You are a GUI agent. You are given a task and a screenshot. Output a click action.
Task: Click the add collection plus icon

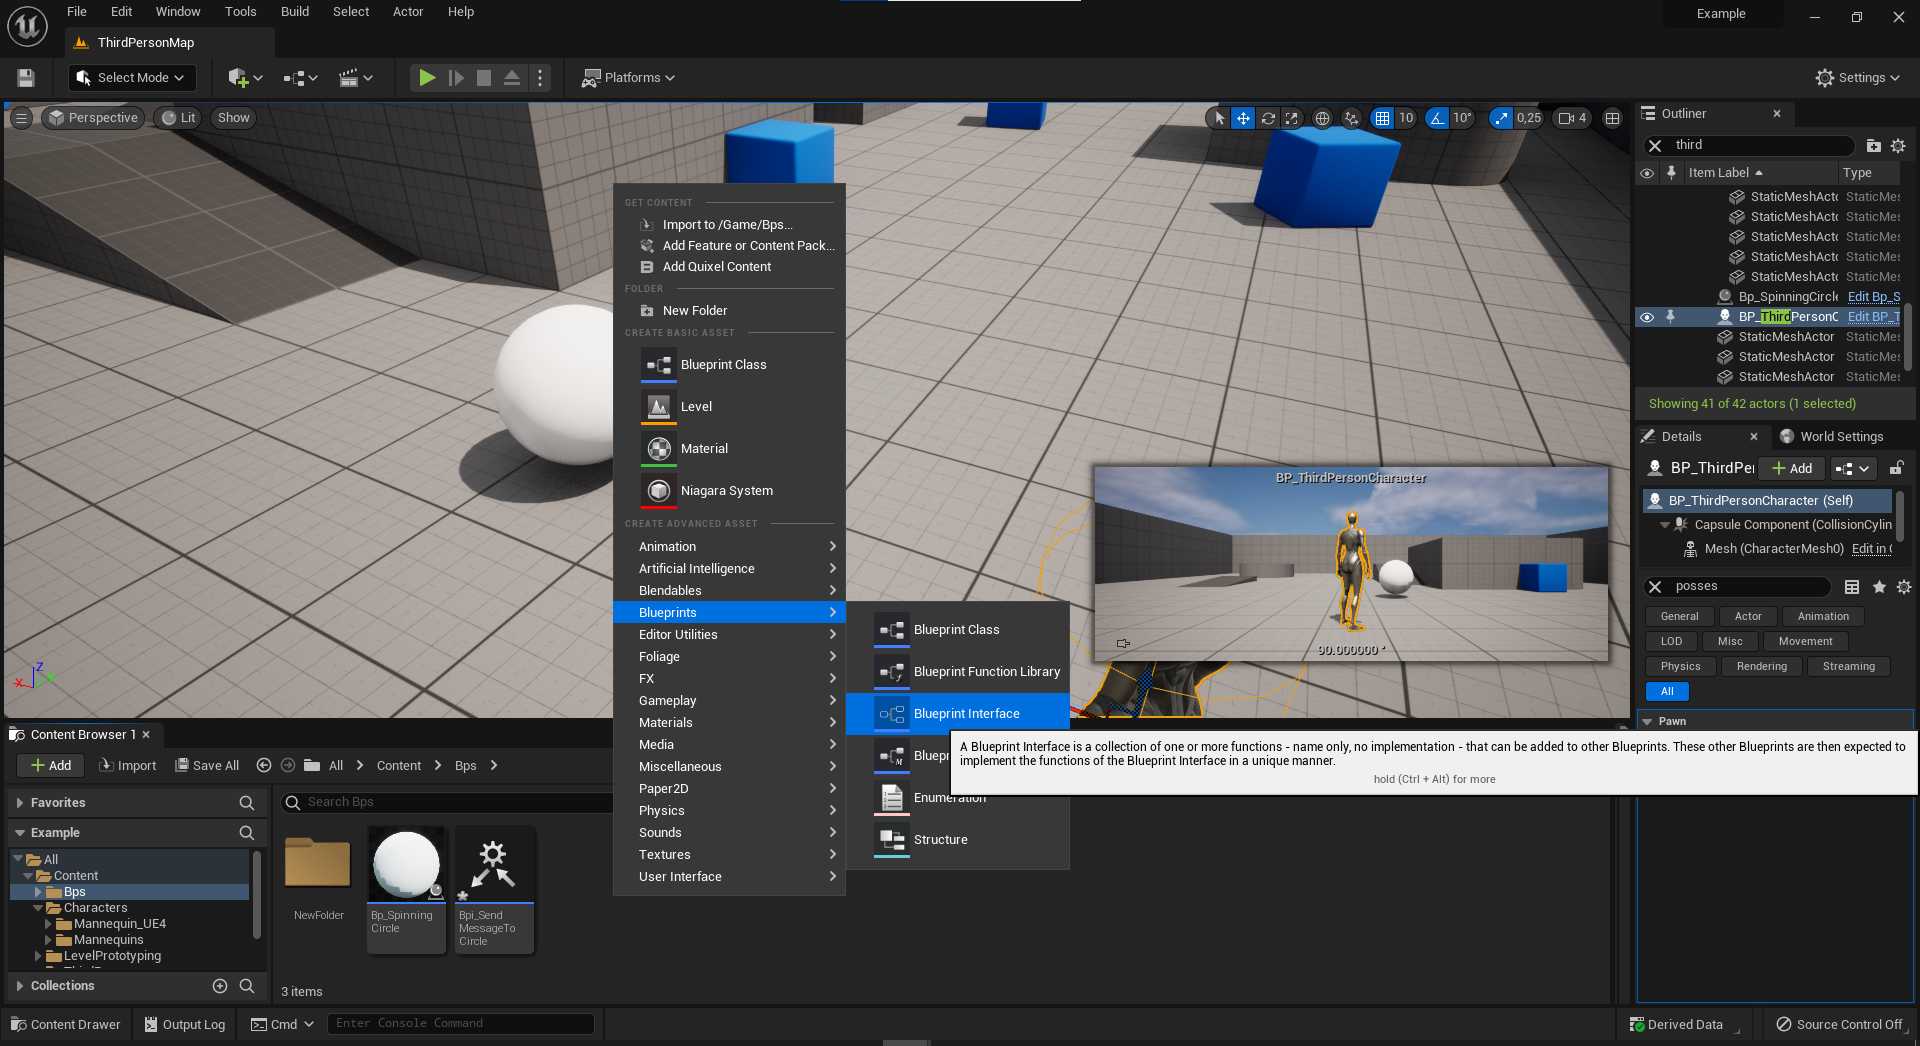pyautogui.click(x=220, y=986)
